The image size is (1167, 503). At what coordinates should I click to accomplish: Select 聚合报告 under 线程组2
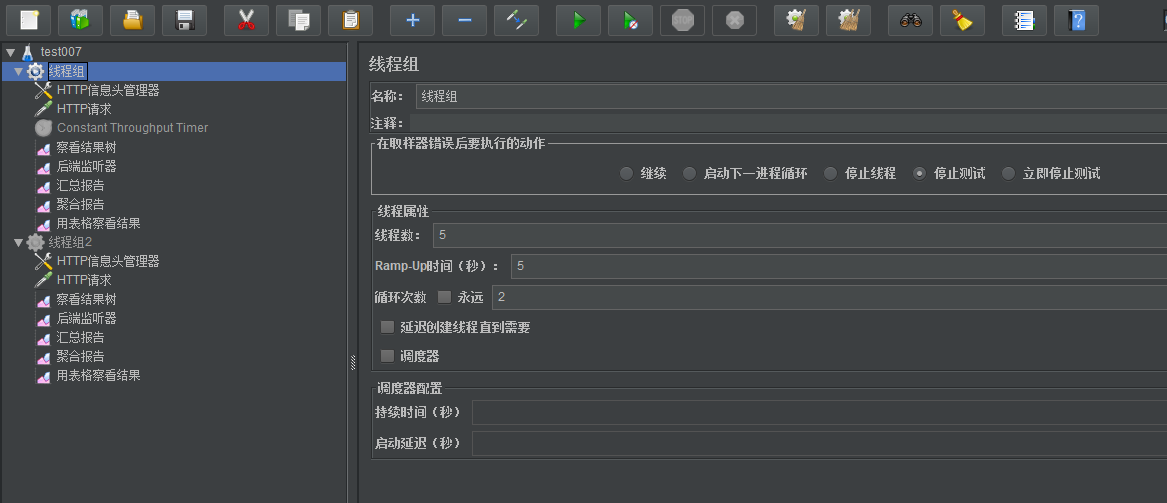coord(80,356)
